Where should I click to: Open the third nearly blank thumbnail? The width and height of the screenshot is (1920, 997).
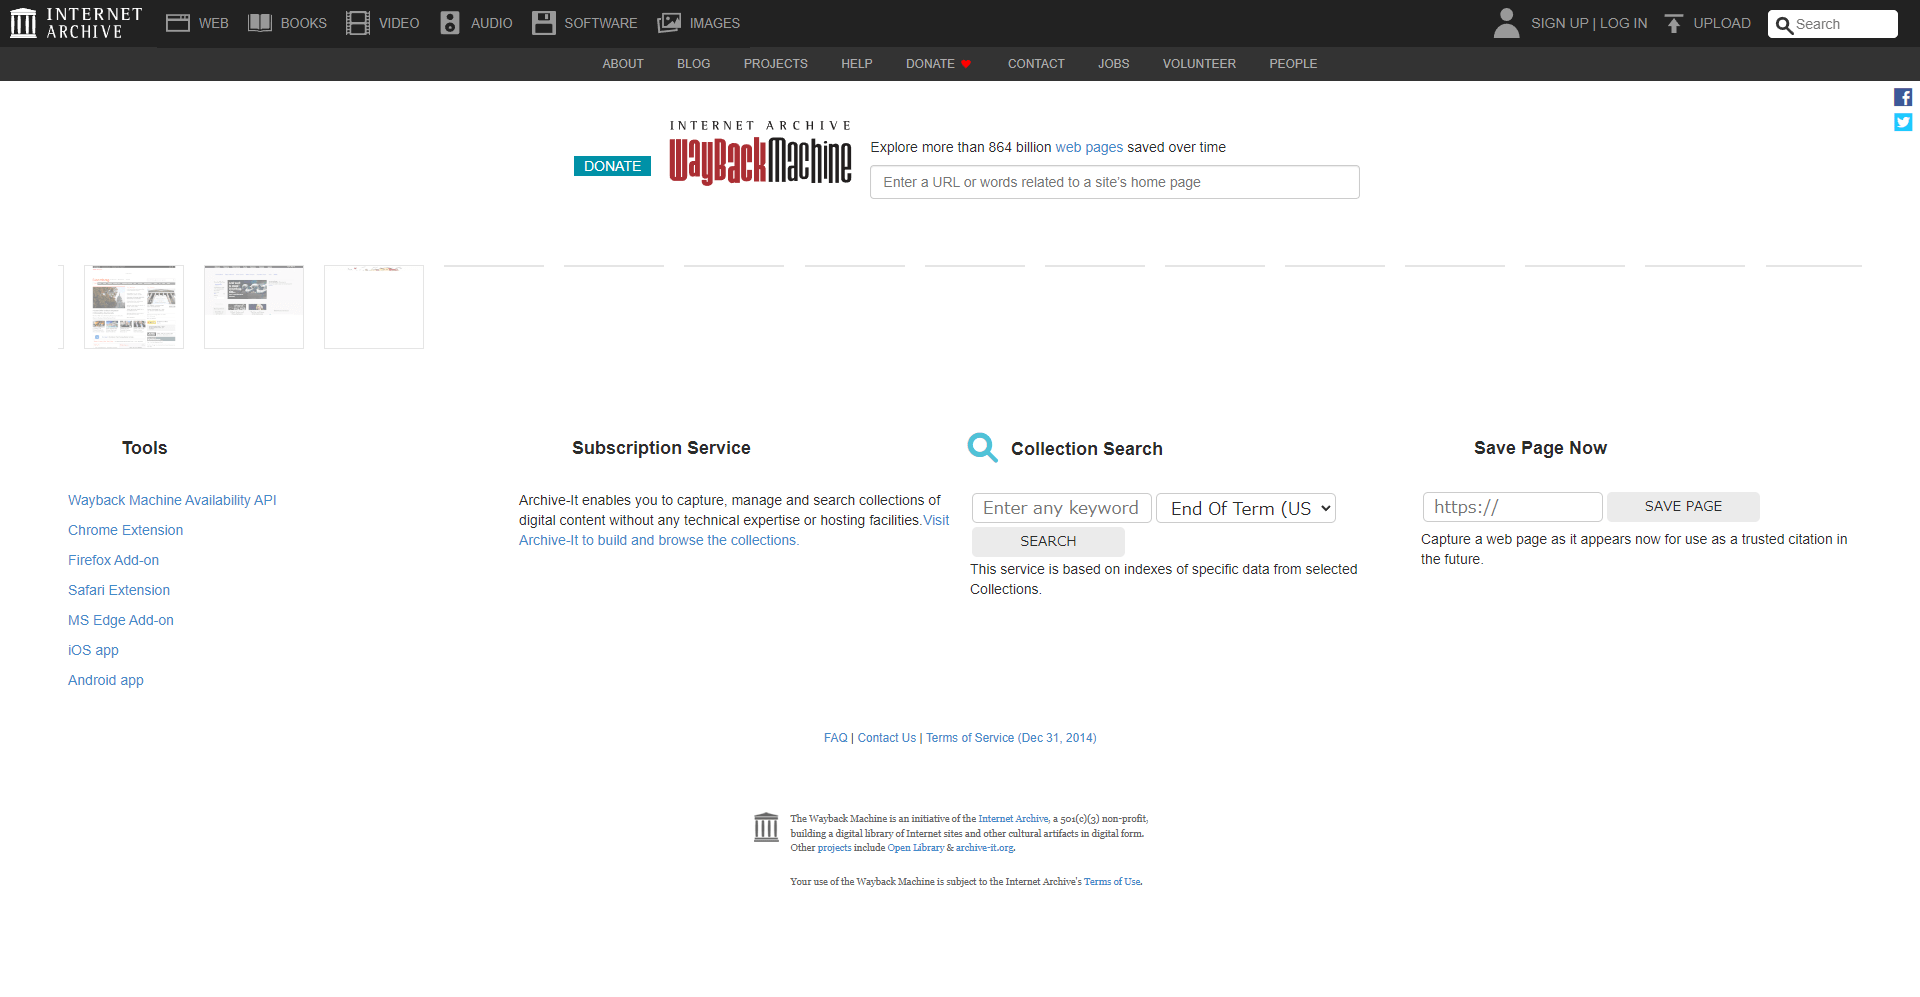pyautogui.click(x=374, y=307)
